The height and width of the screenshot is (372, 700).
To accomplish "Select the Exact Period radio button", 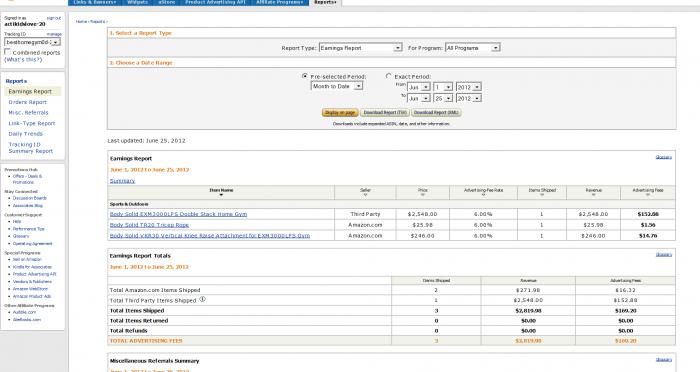I will tap(388, 76).
